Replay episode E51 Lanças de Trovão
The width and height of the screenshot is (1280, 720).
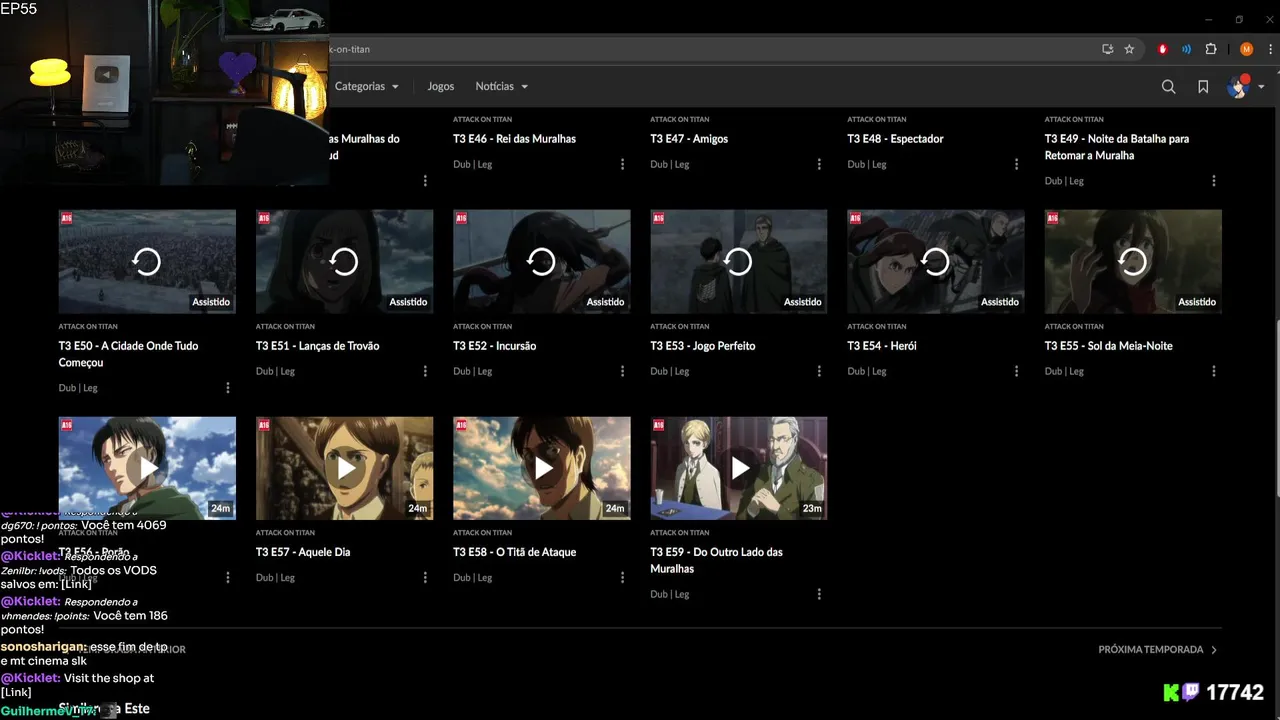pyautogui.click(x=344, y=262)
